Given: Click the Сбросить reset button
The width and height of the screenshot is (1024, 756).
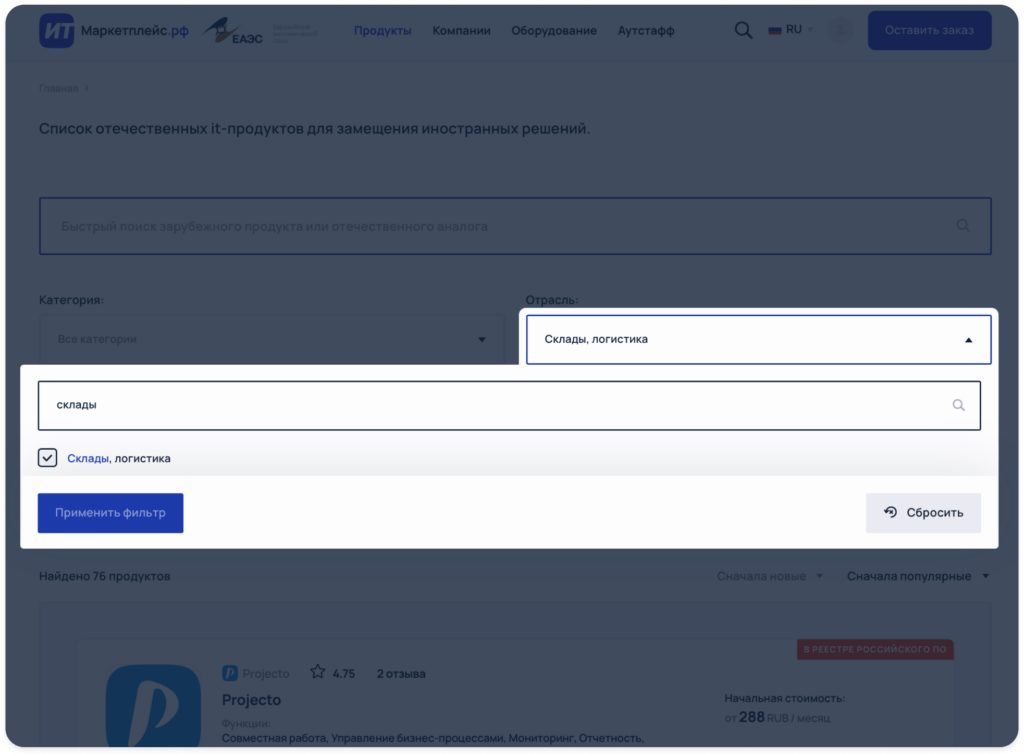Looking at the screenshot, I should click(x=923, y=512).
